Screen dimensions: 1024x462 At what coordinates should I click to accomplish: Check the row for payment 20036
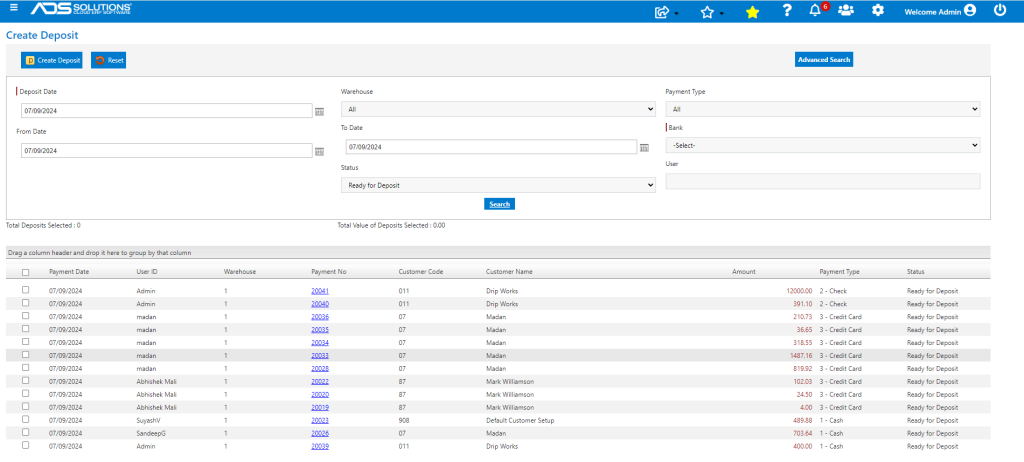tap(25, 316)
